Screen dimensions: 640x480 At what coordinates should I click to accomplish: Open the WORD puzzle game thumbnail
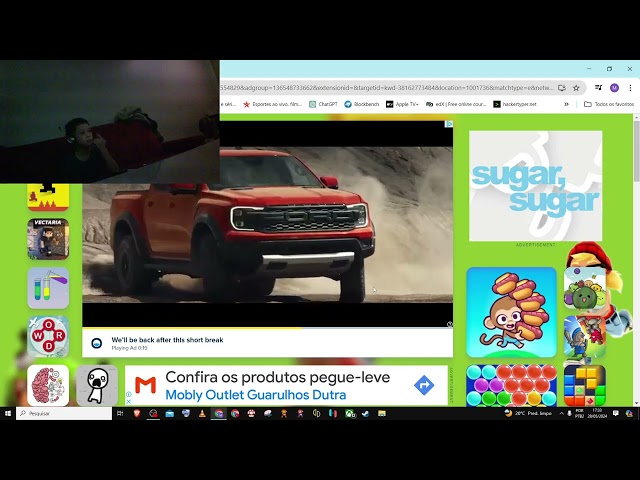[48, 337]
